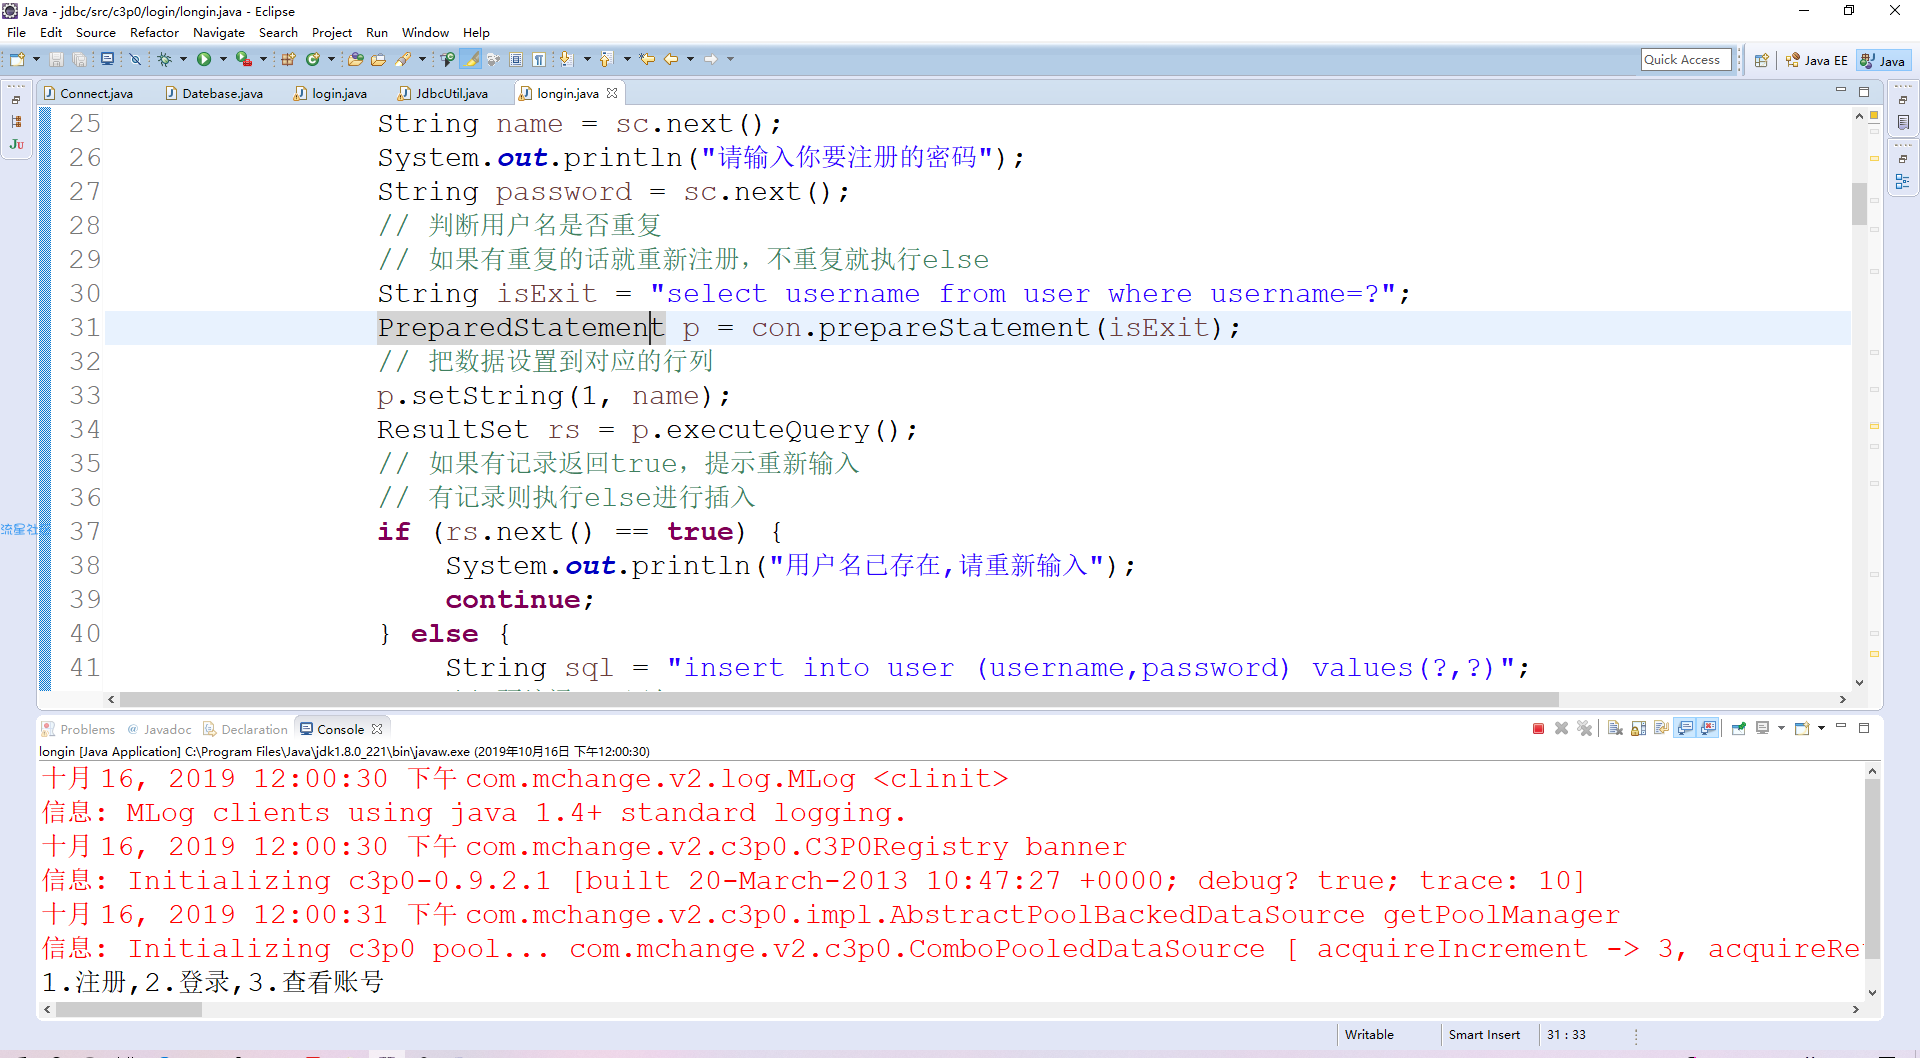Clear the Console output
The height and width of the screenshot is (1058, 1920).
pos(1615,729)
